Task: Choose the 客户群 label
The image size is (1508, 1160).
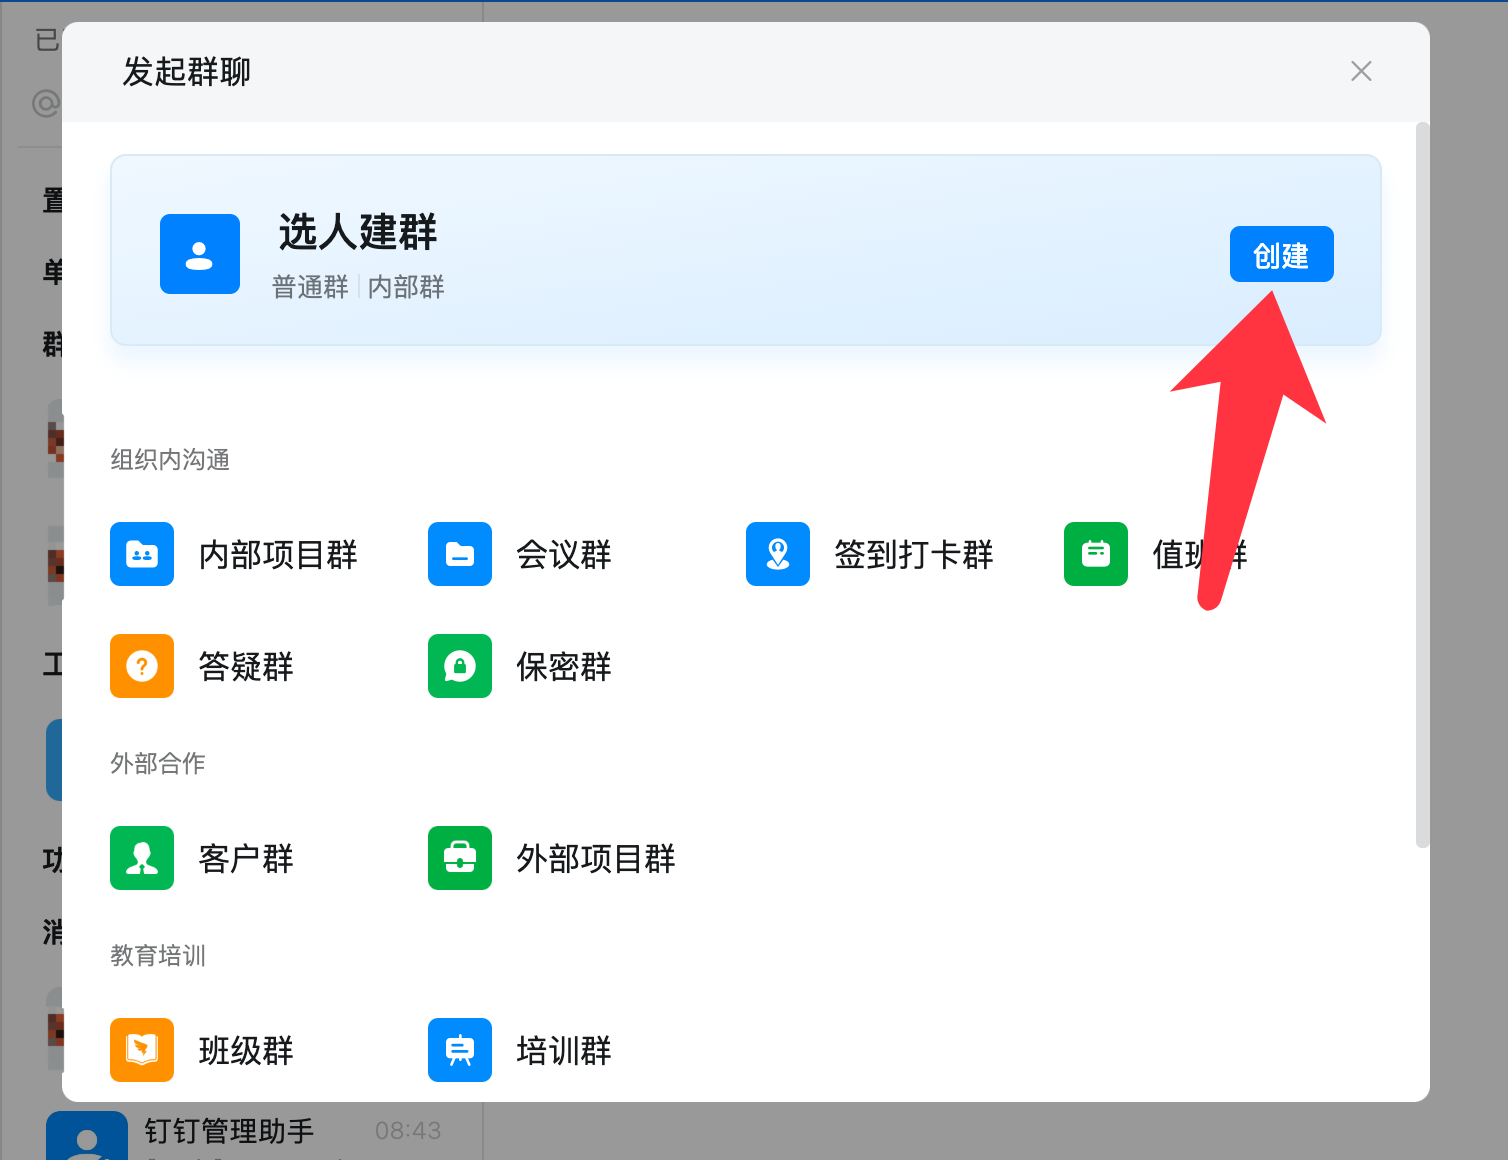Action: pyautogui.click(x=246, y=859)
